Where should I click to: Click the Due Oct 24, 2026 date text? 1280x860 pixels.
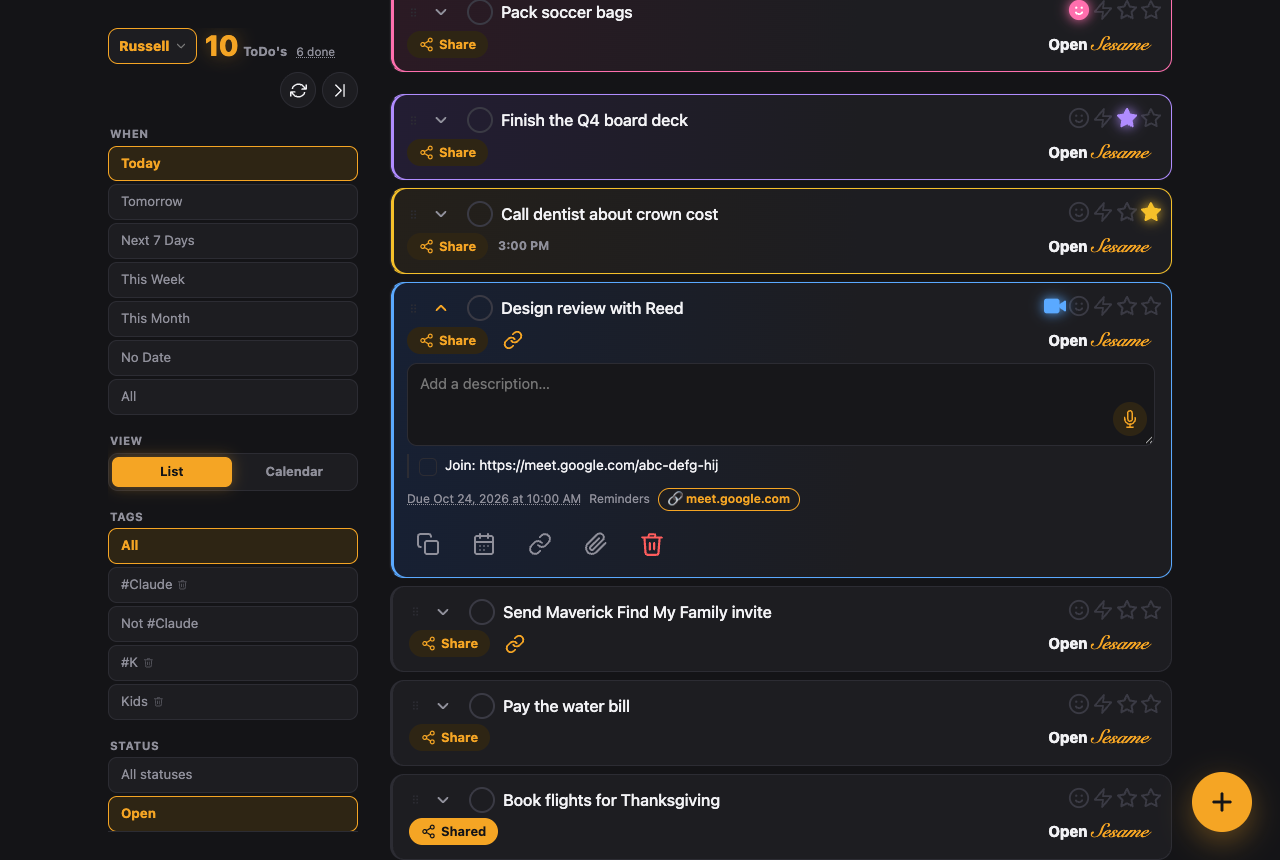[x=494, y=499]
